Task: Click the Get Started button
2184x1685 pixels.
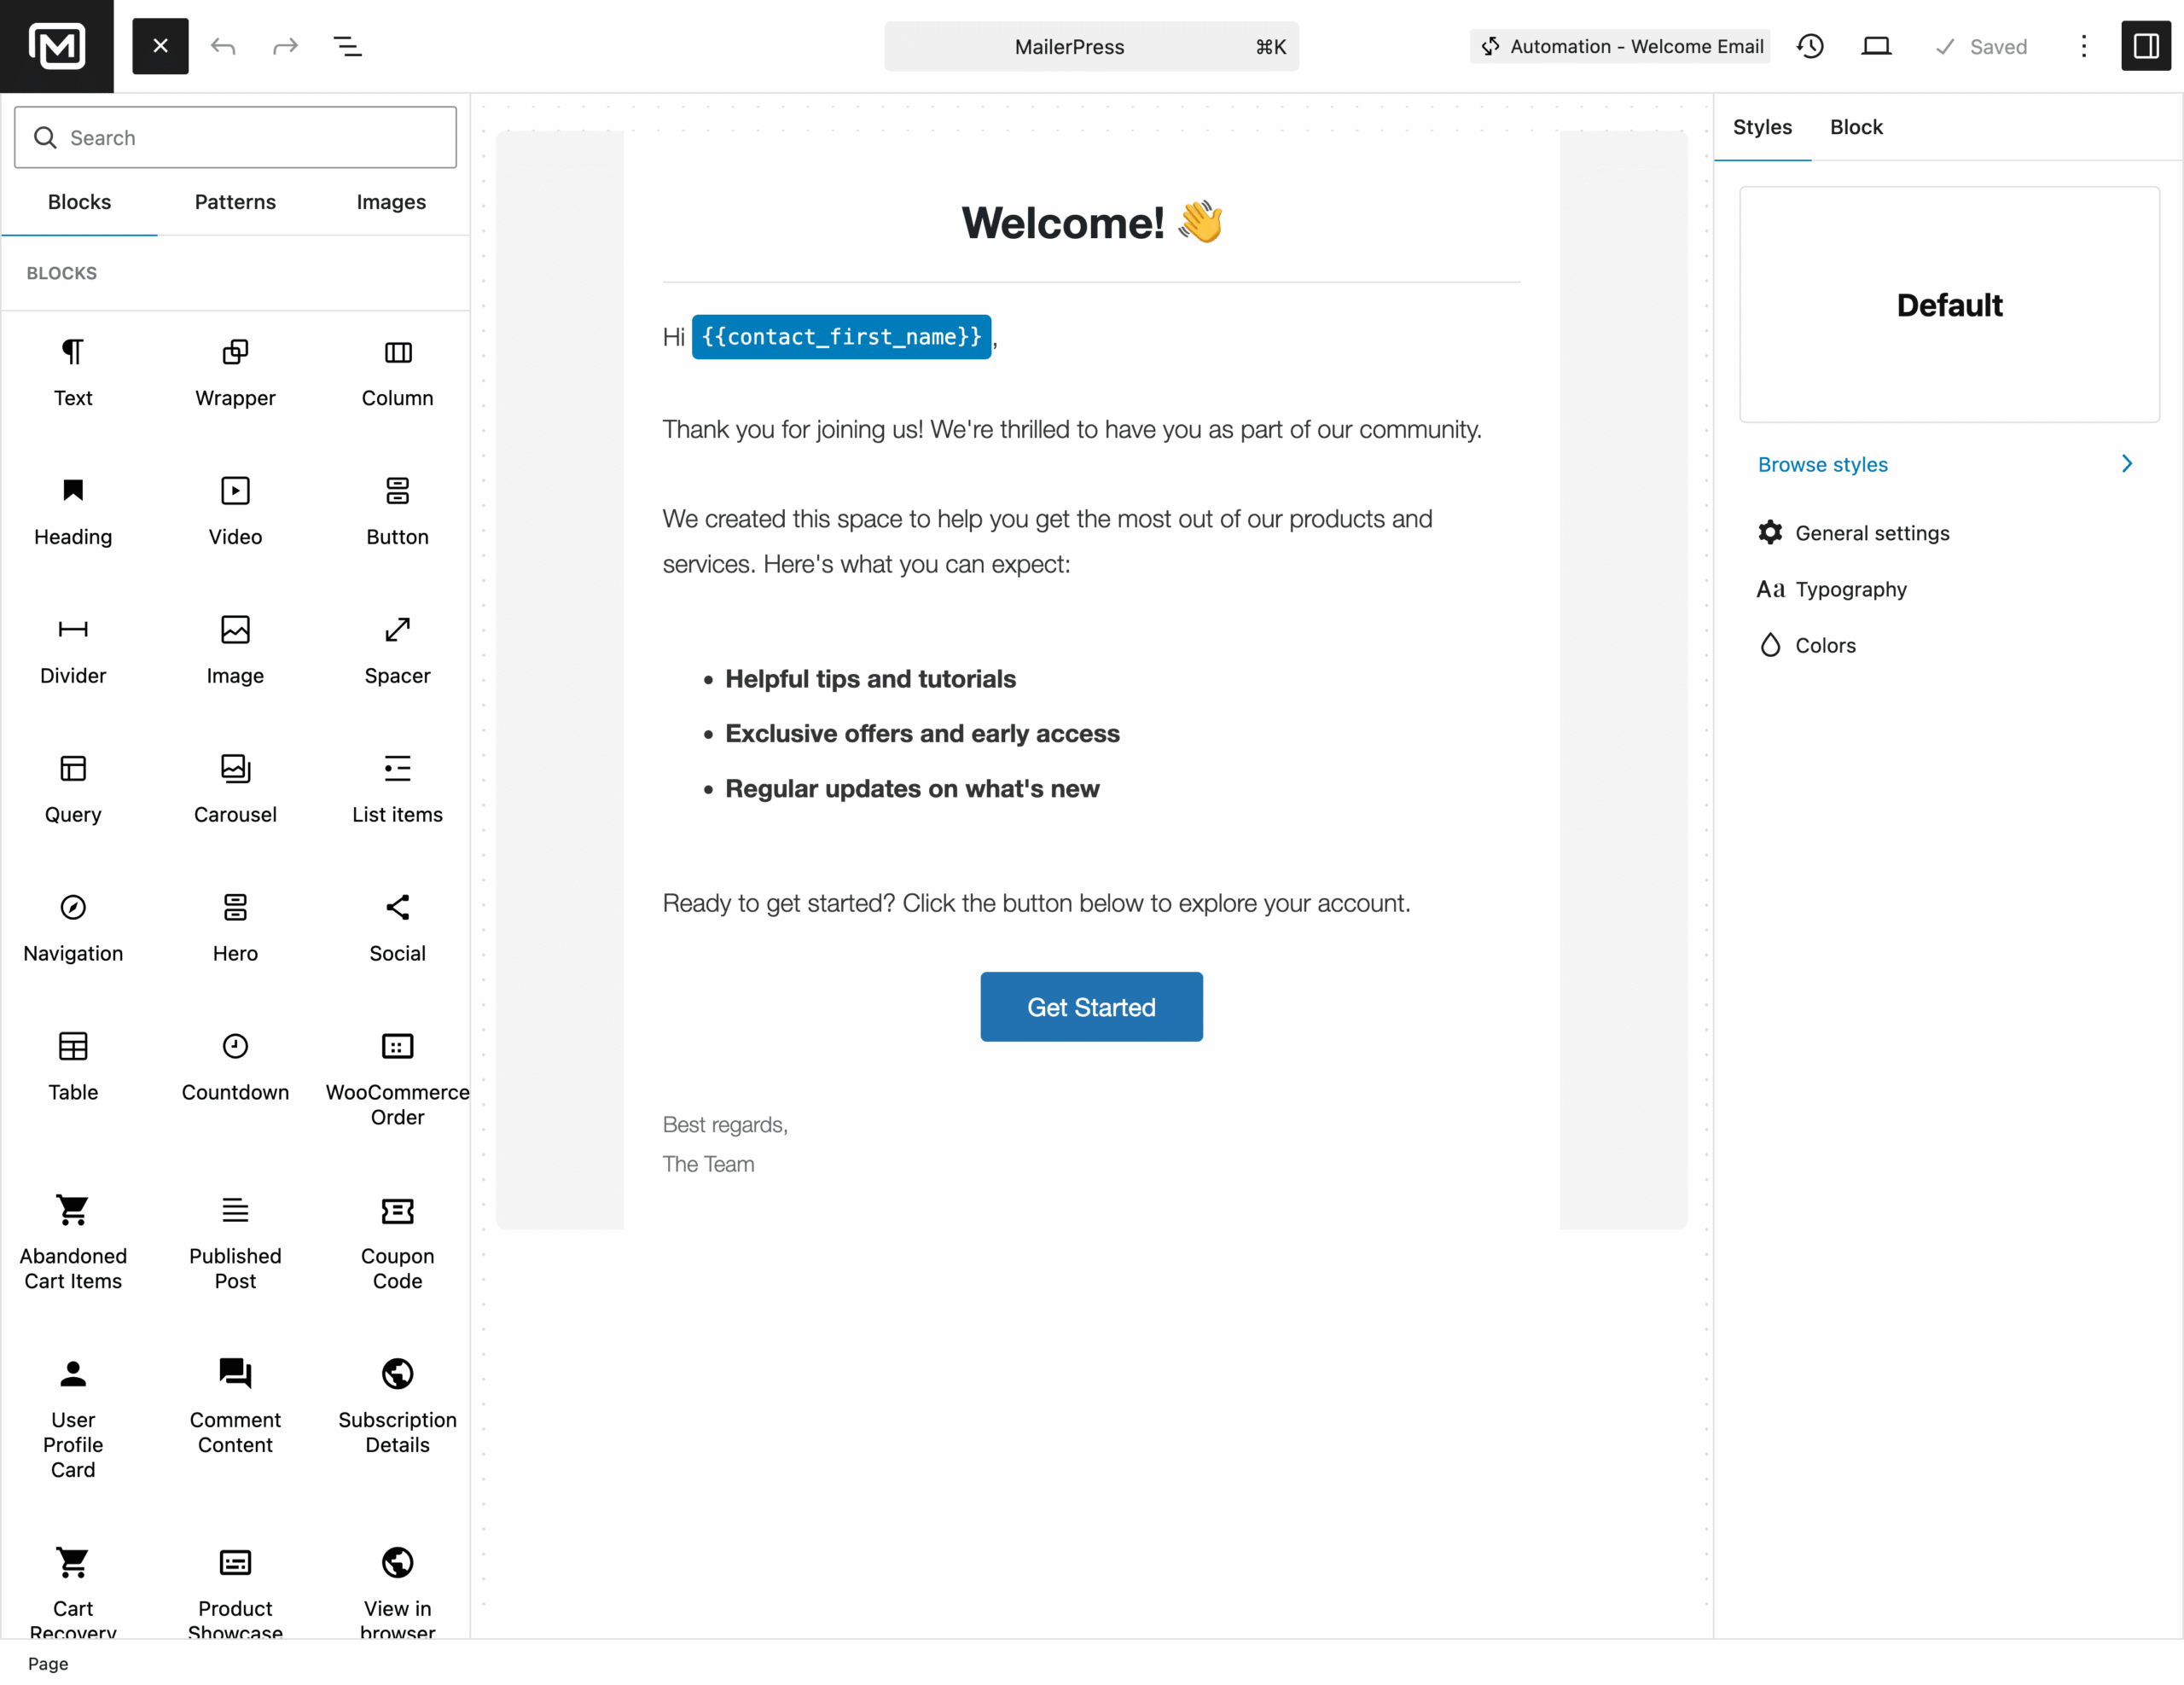Action: [x=1091, y=1007]
